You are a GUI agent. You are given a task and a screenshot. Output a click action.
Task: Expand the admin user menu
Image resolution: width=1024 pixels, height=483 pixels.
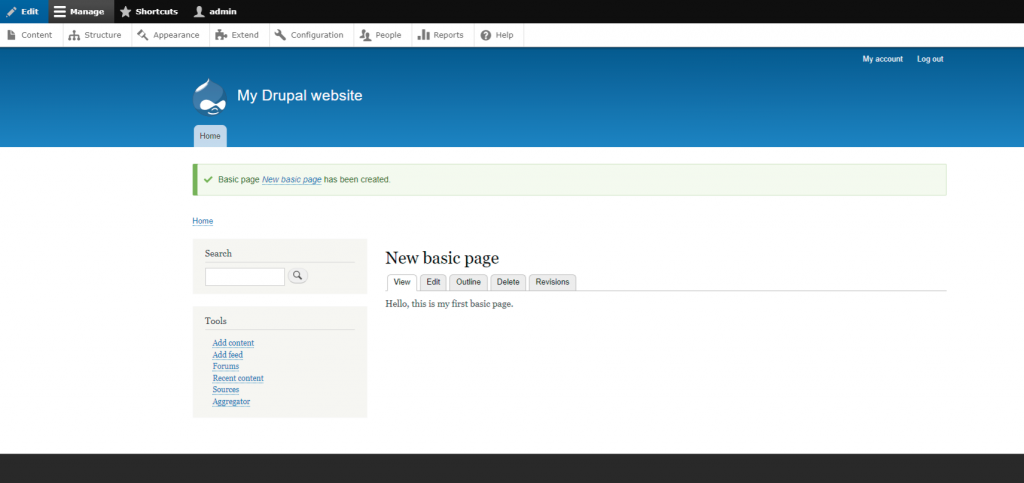(215, 11)
